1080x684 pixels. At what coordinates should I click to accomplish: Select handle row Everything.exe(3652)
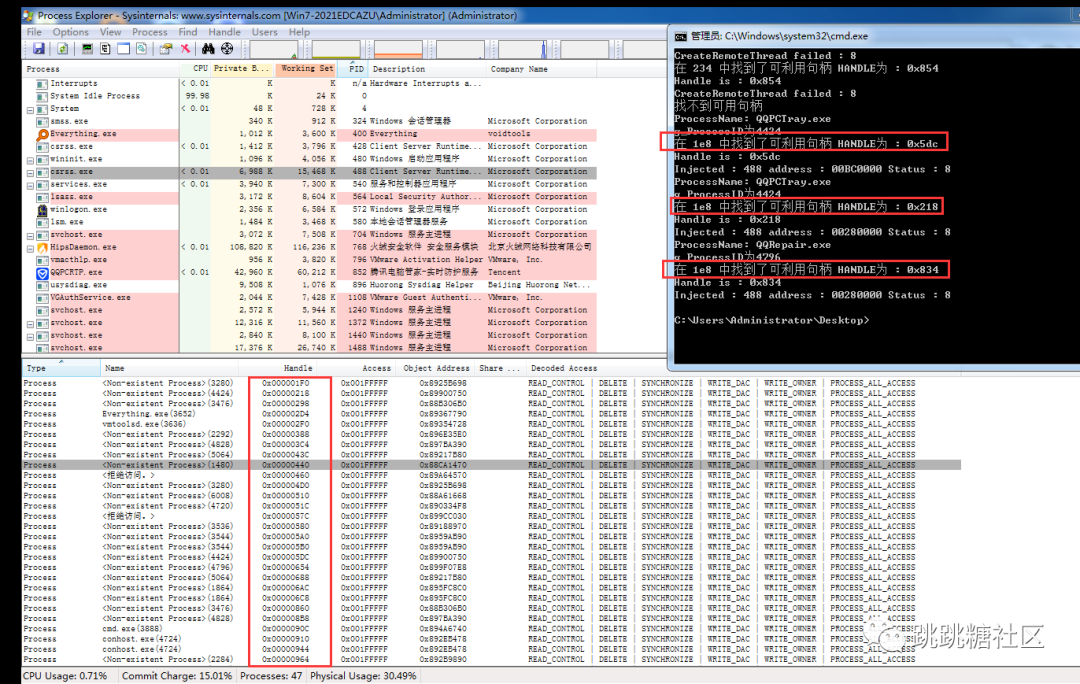point(492,414)
